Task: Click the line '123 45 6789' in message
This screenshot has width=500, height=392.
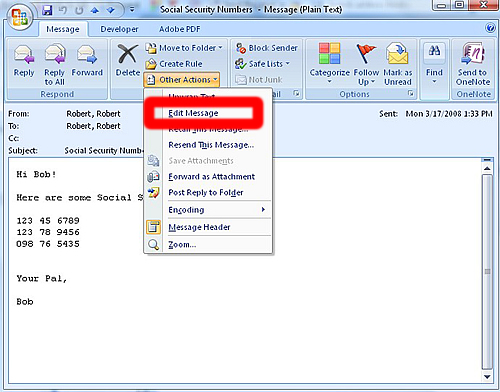Action: [48, 221]
